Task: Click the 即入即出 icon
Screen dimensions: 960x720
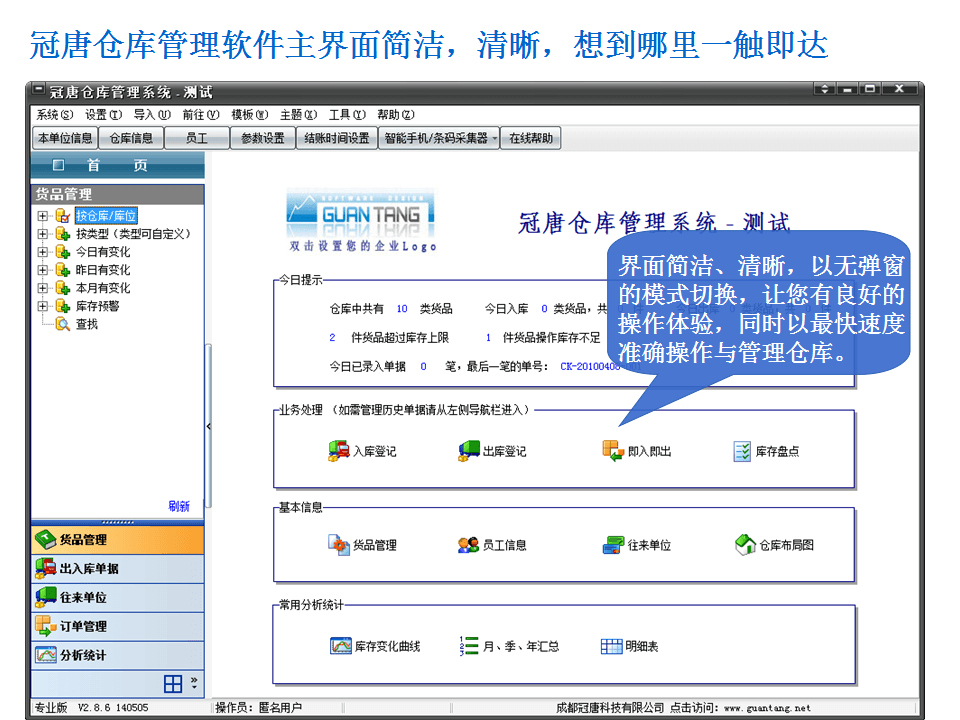Action: tap(613, 451)
